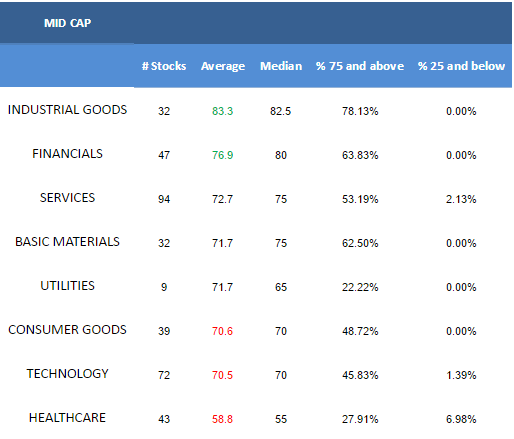This screenshot has width=514, height=439.
Task: Click the green 83.3 average value
Action: (x=222, y=111)
